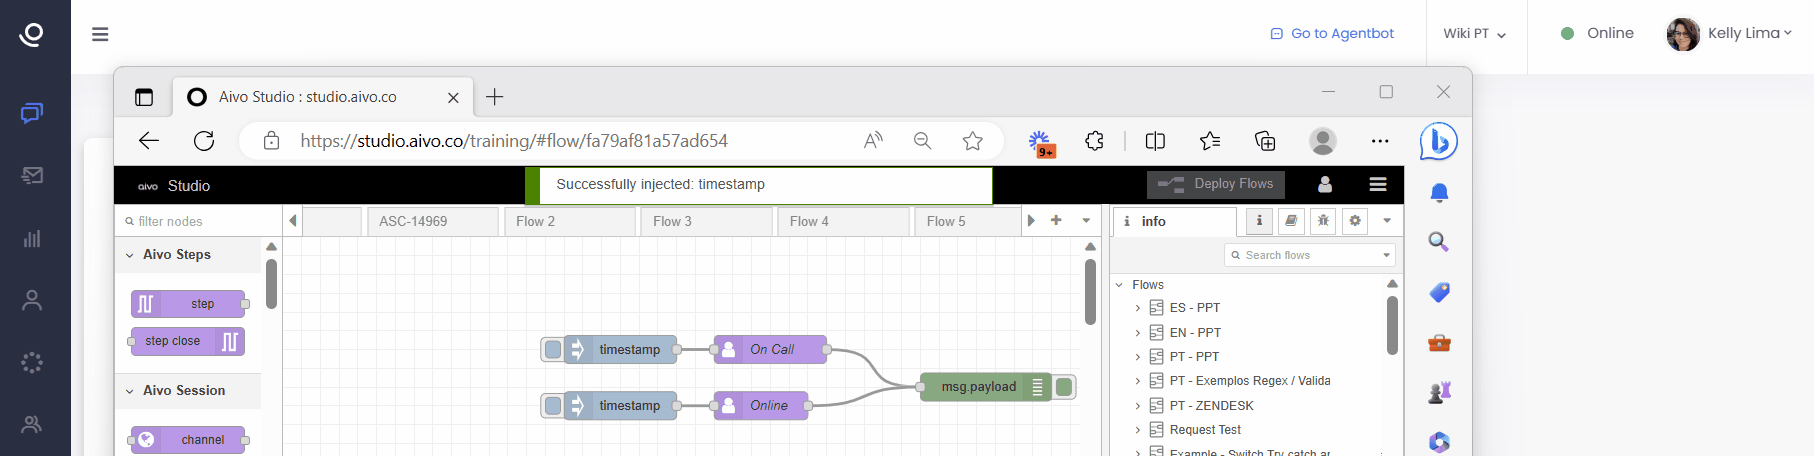Screen dimensions: 1814x456
Task: Select the Request Test flow entry
Action: coord(1205,430)
